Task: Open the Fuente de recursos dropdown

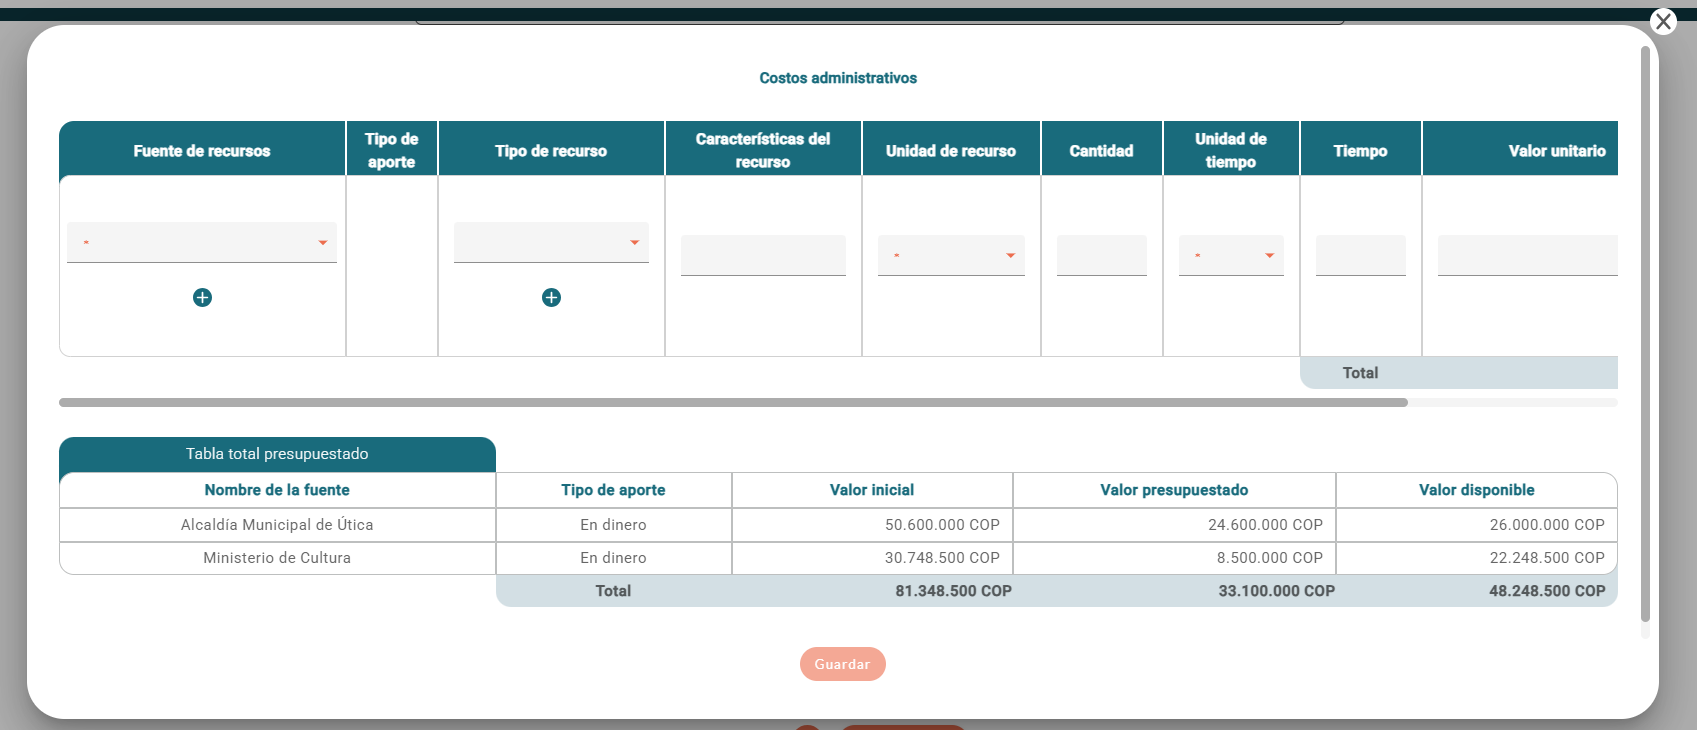Action: 202,242
